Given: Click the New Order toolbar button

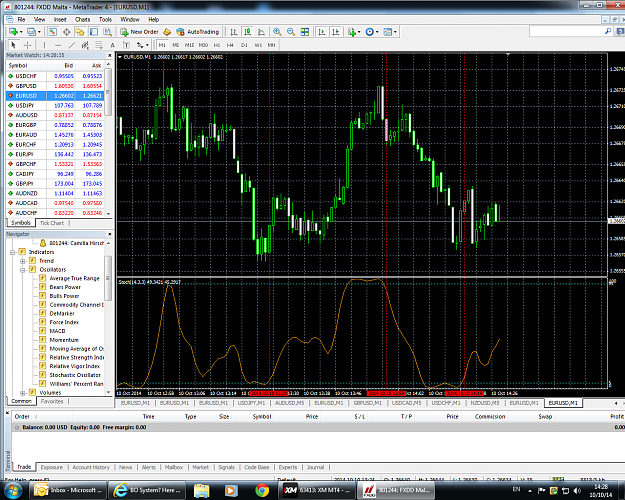Looking at the screenshot, I should pos(140,32).
